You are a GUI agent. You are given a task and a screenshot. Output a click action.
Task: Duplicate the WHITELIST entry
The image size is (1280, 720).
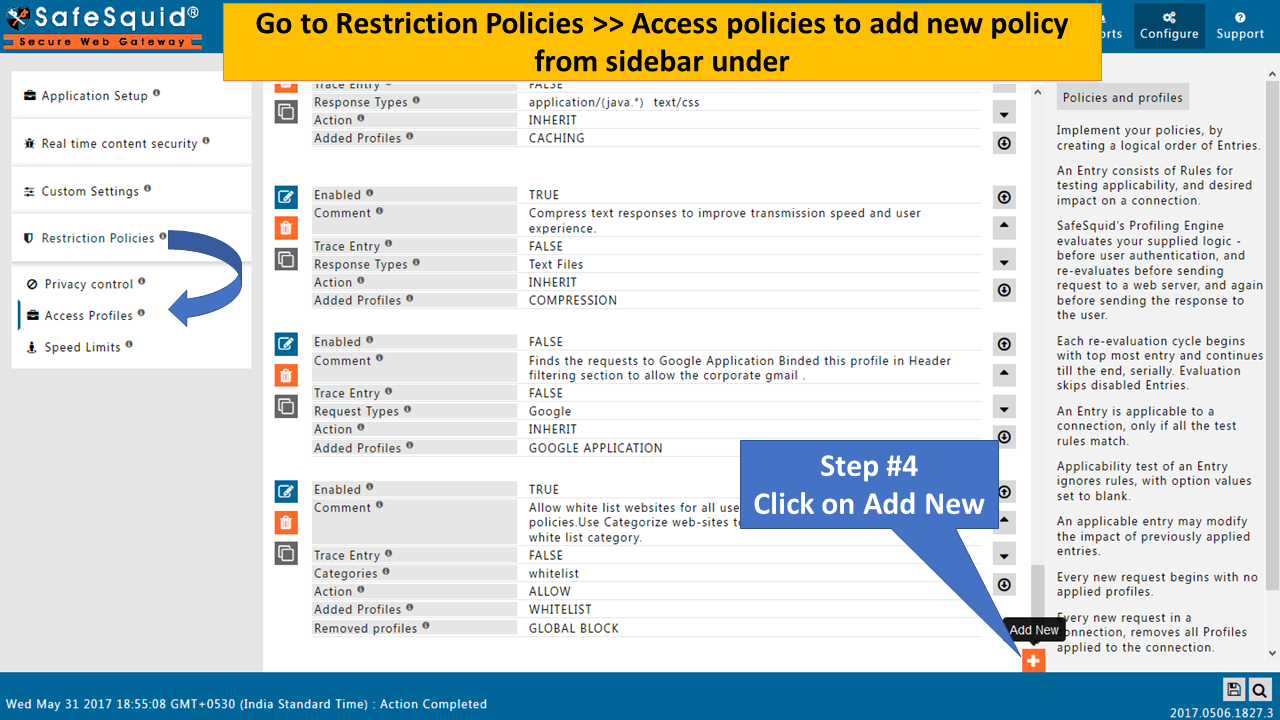[x=286, y=553]
